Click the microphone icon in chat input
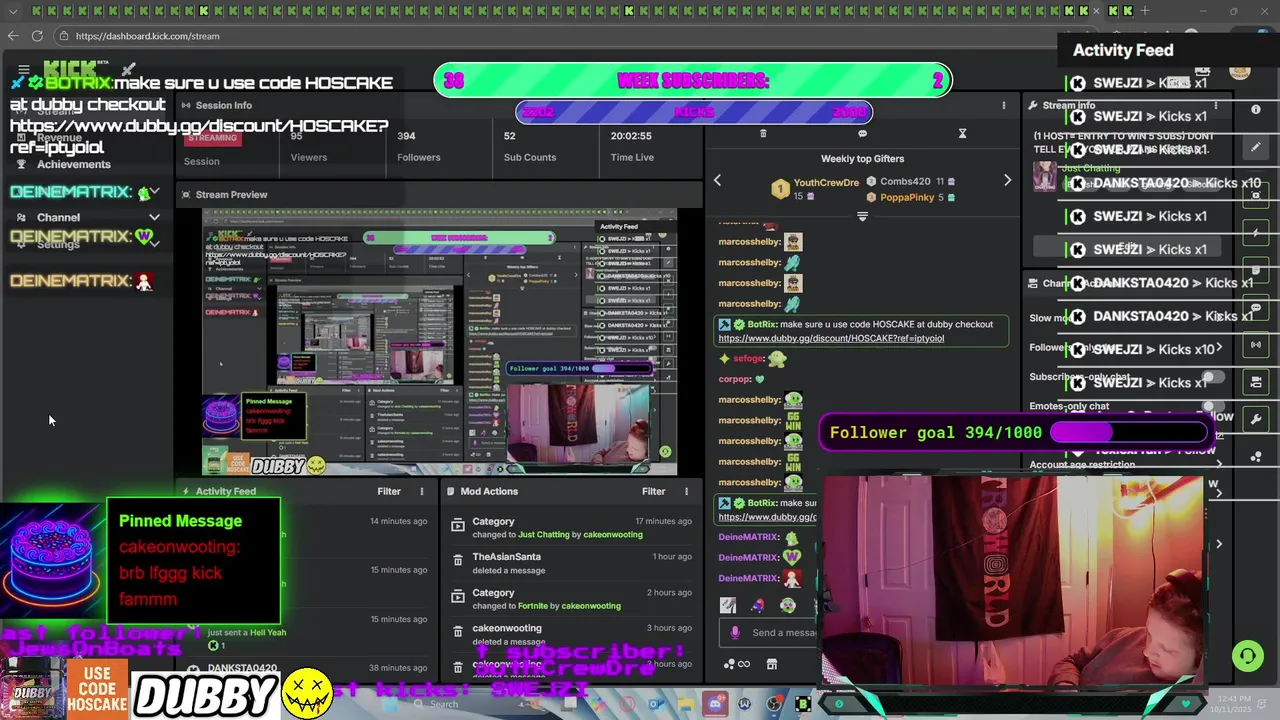The image size is (1280, 720). (735, 632)
